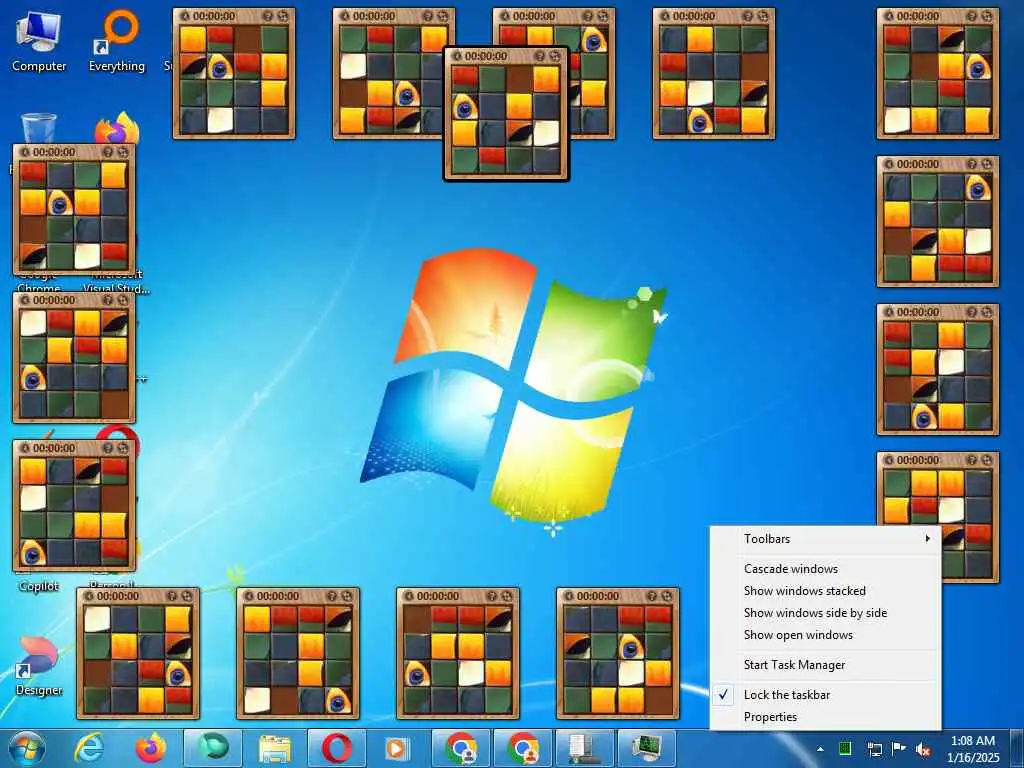Click the pause timer icon on the black-outlined puzzle gadget
The height and width of the screenshot is (768, 1024).
point(457,56)
